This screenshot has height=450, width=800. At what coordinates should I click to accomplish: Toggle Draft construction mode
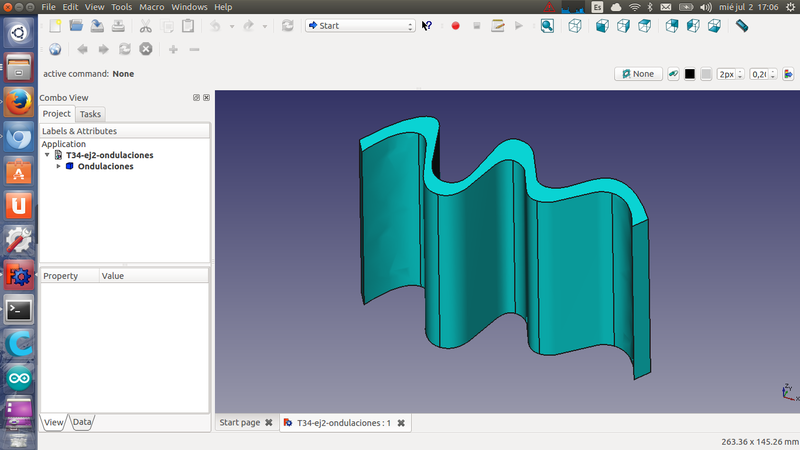(x=672, y=74)
